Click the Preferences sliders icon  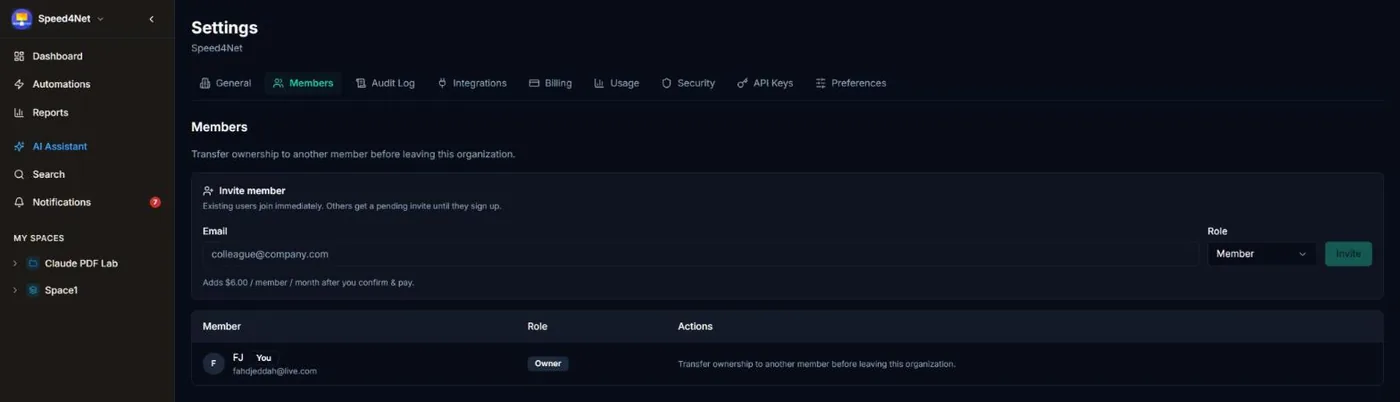(x=821, y=83)
